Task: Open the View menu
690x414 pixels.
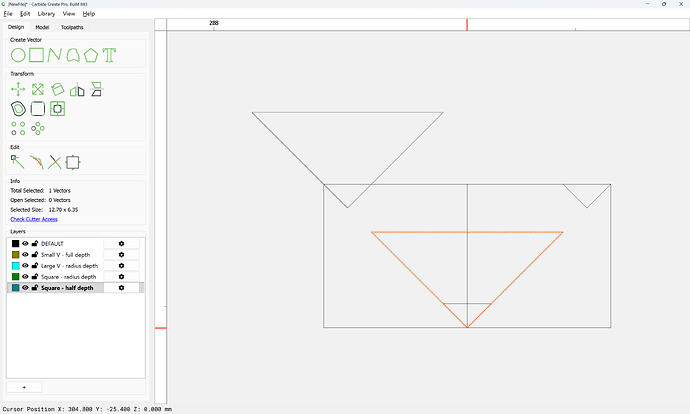Action: tap(69, 14)
